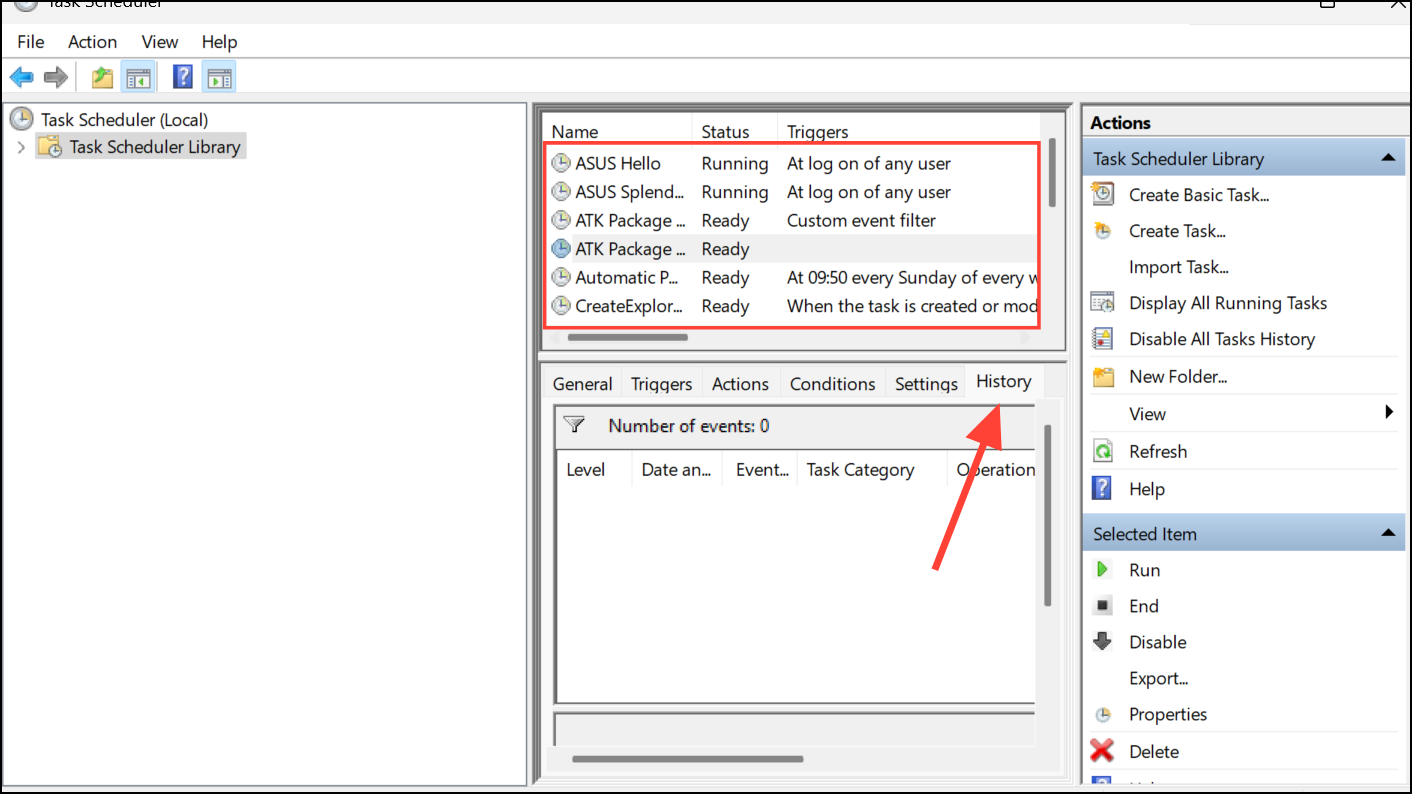1412x794 pixels.
Task: Click Create Basic Task link
Action: click(x=1199, y=195)
